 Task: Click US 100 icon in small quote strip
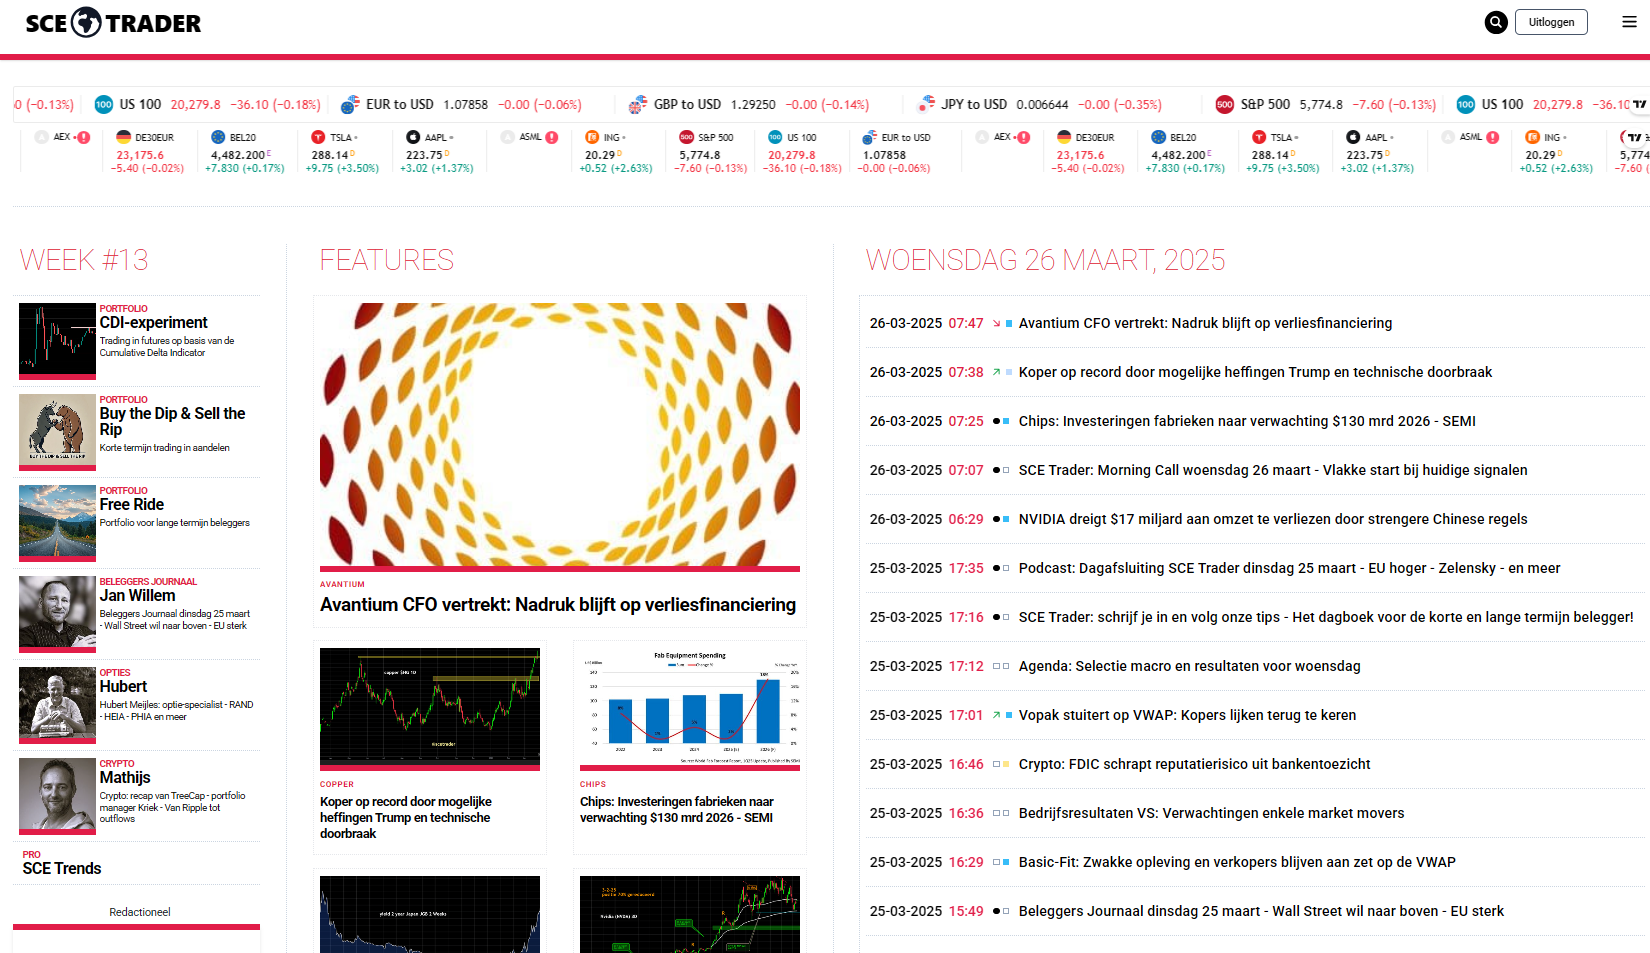(x=775, y=137)
